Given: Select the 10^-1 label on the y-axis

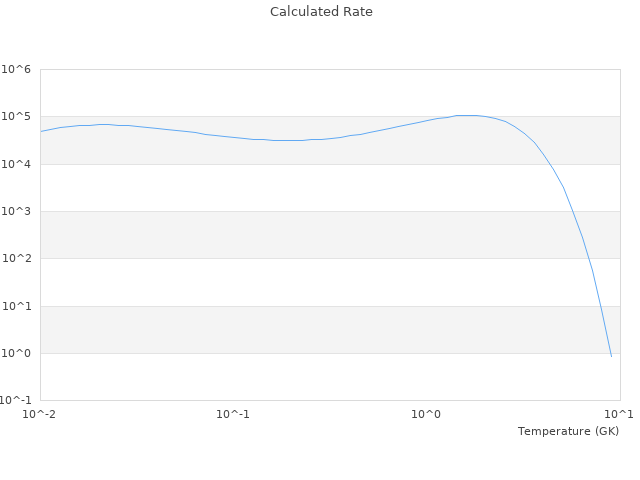Looking at the screenshot, I should point(18,401).
